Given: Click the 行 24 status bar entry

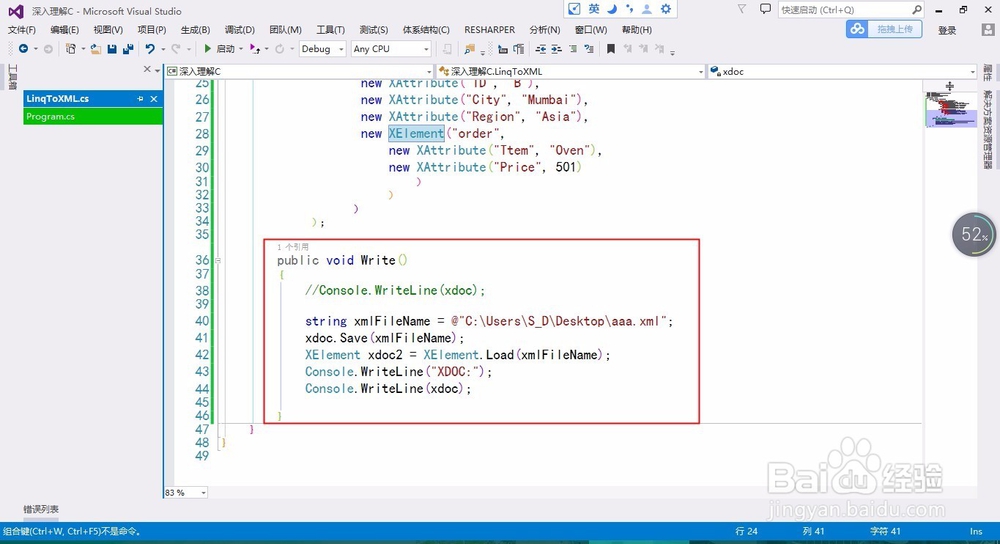Looking at the screenshot, I should coord(746,531).
